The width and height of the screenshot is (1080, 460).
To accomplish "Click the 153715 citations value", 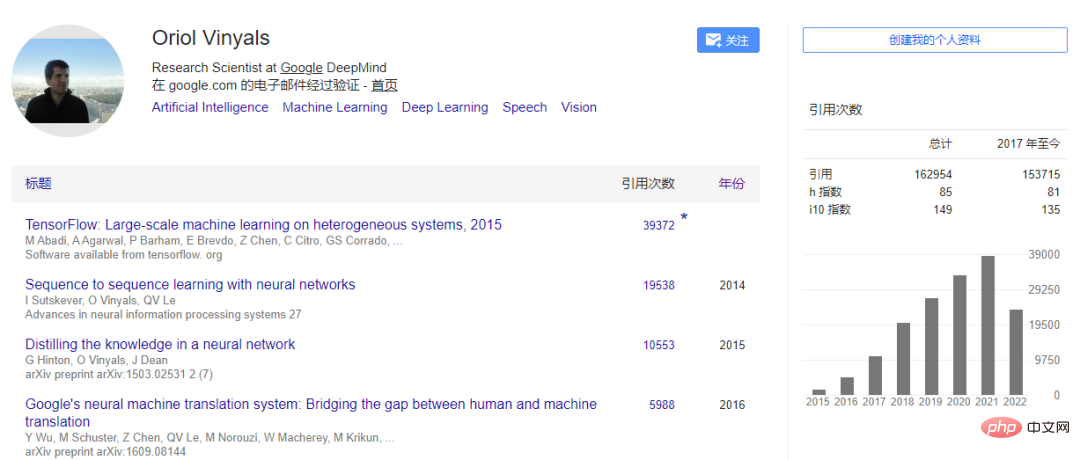I will [1040, 174].
